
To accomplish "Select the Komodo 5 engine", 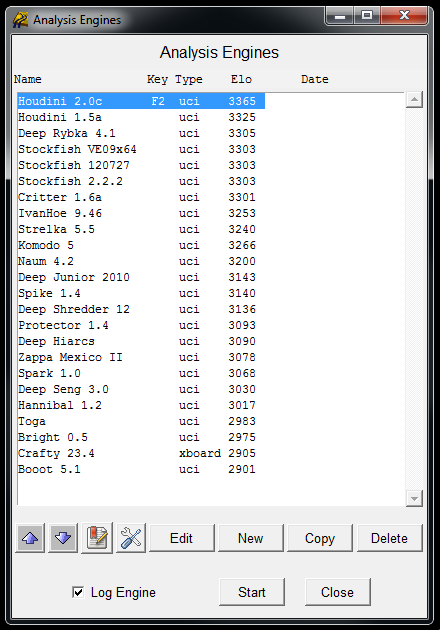I will [141, 245].
